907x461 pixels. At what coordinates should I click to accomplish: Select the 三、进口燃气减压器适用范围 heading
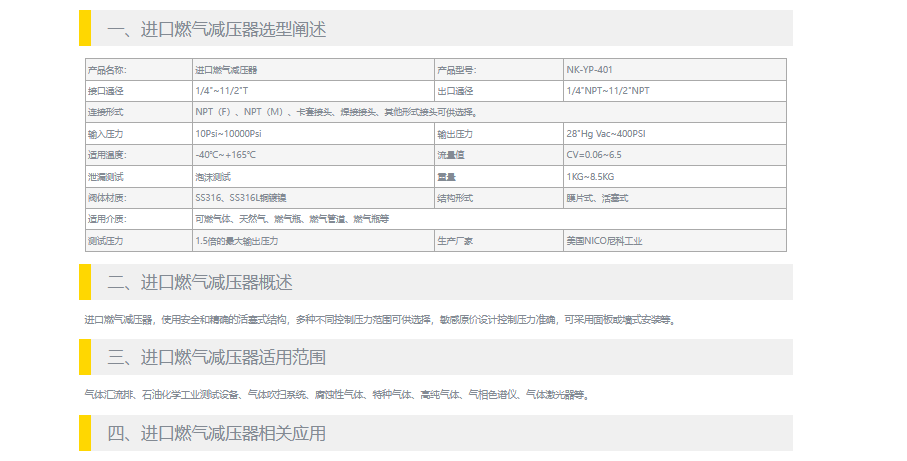pos(217,358)
